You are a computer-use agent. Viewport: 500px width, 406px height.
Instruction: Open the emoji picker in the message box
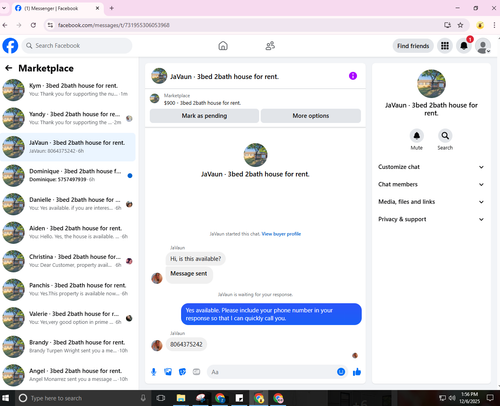click(x=341, y=372)
